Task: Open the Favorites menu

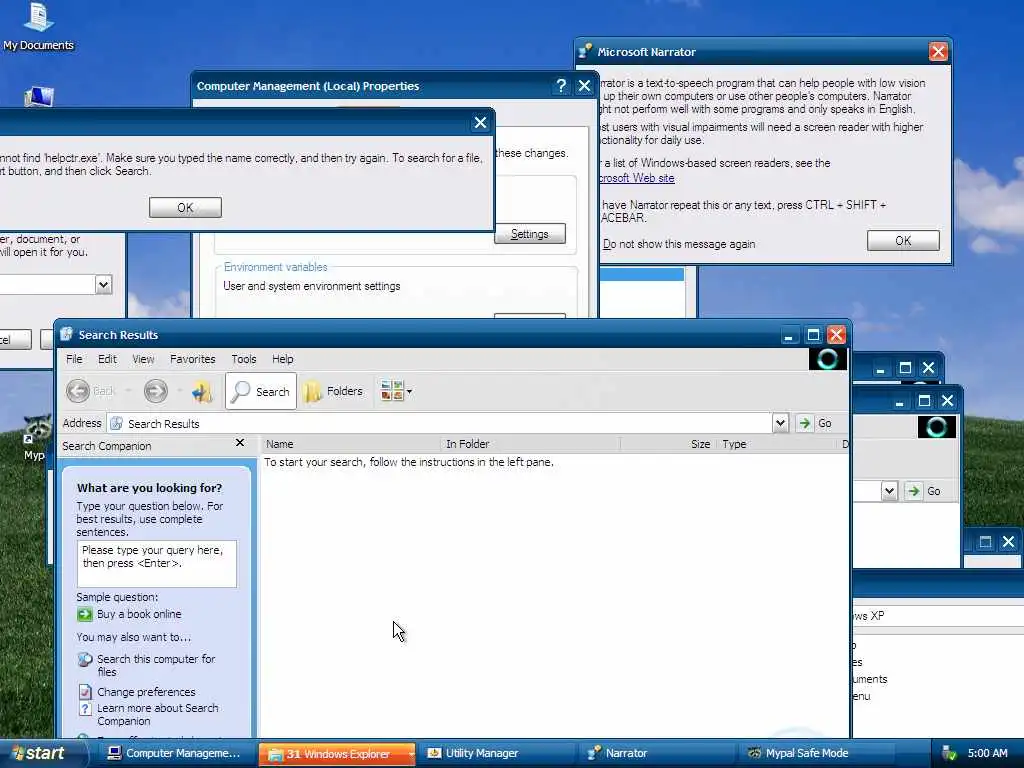Action: point(193,359)
